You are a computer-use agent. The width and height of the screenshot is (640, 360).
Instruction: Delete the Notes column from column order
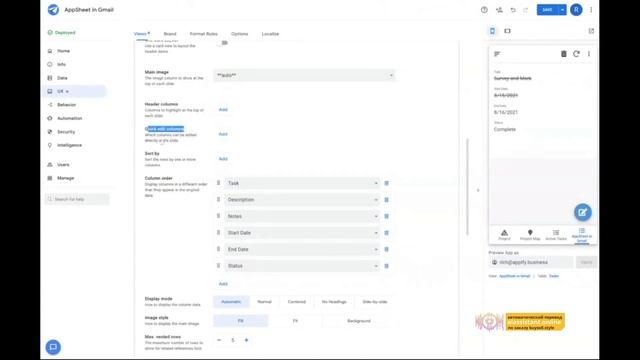387,216
